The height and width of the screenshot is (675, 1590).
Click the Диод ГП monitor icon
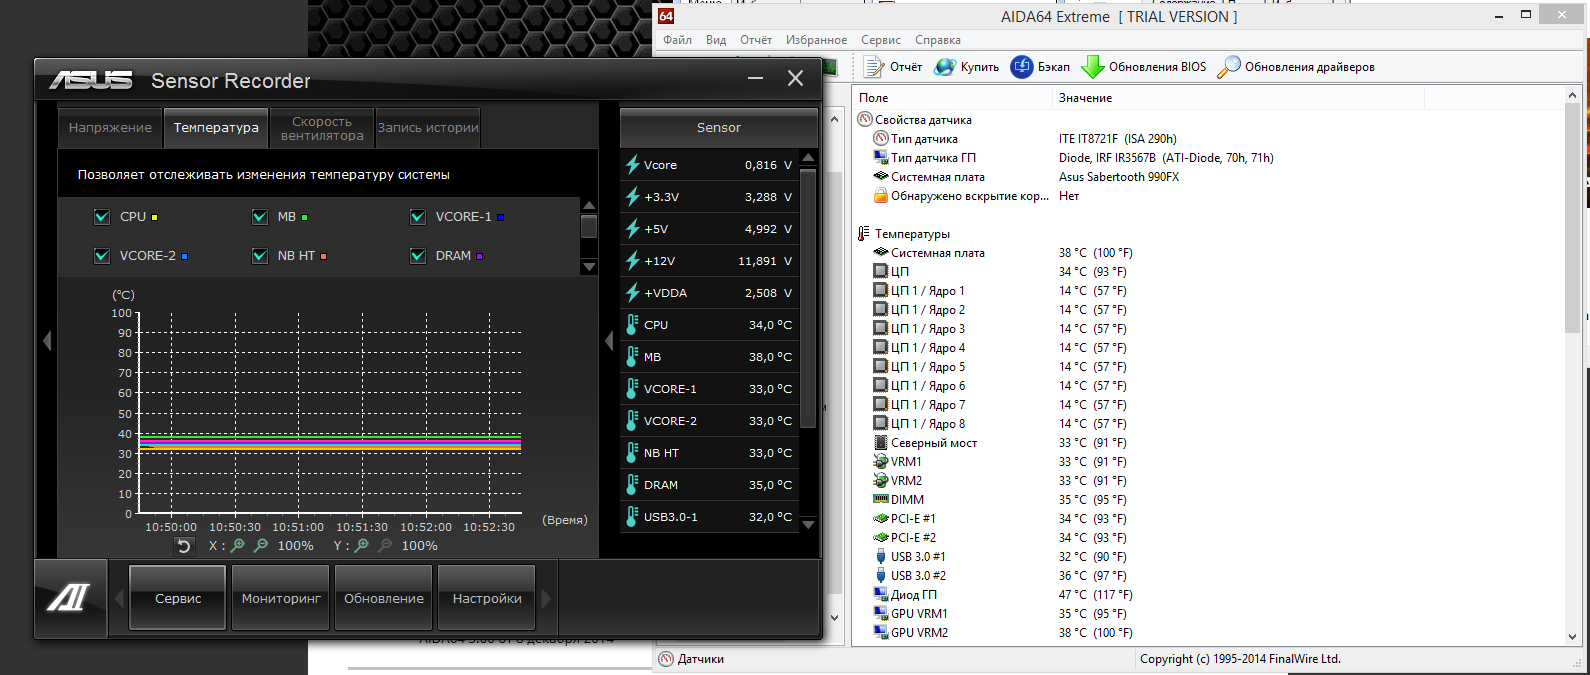click(x=881, y=595)
